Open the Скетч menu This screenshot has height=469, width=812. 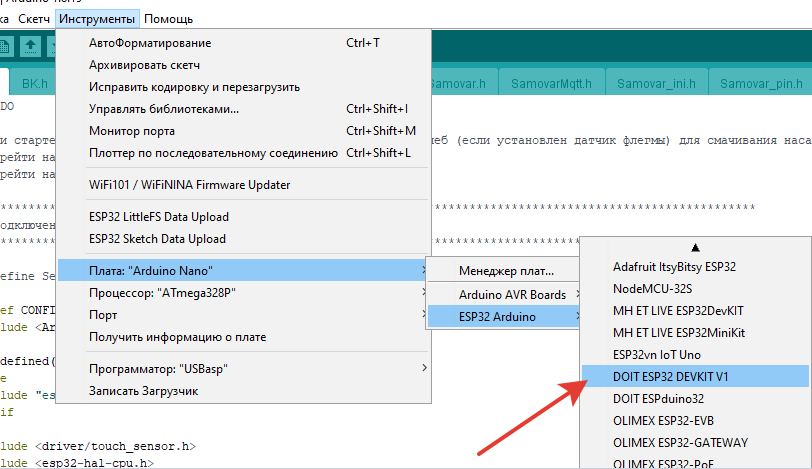(34, 19)
